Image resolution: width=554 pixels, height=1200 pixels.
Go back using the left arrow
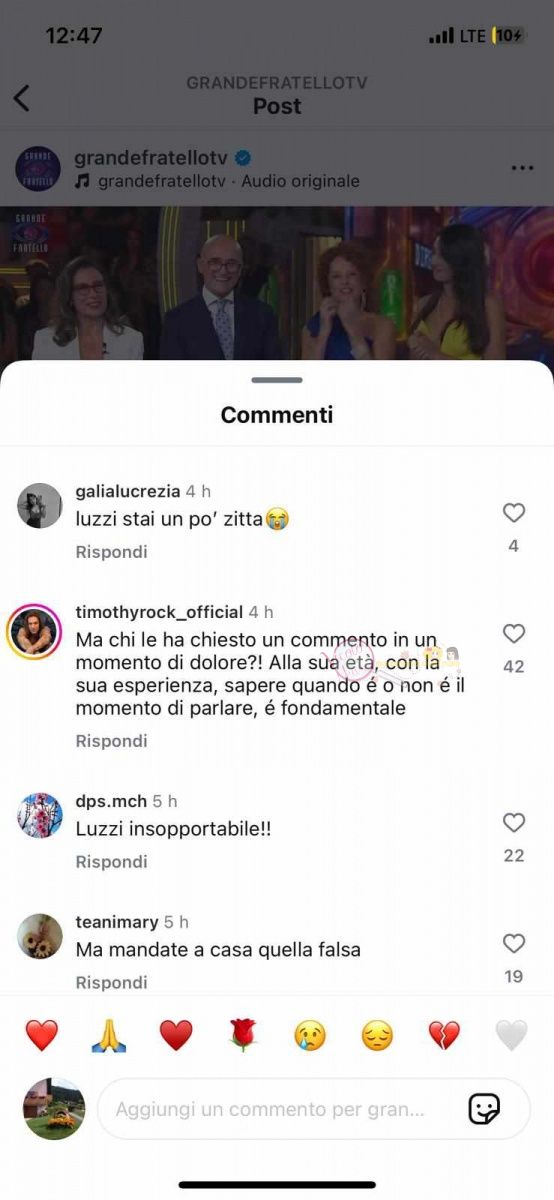click(x=22, y=97)
